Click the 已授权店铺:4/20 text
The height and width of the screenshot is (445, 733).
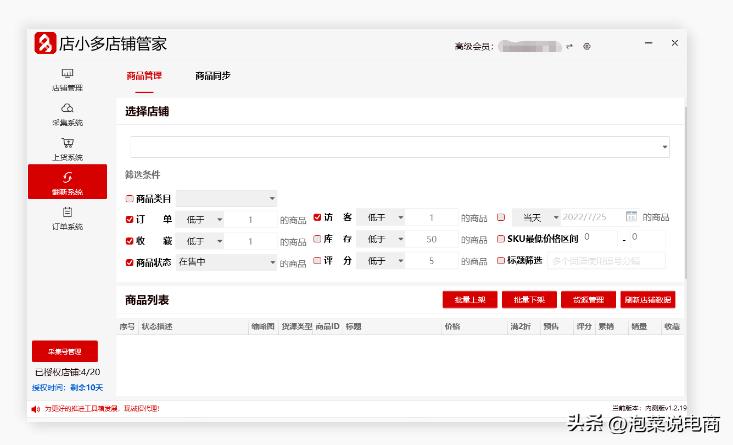(x=67, y=372)
